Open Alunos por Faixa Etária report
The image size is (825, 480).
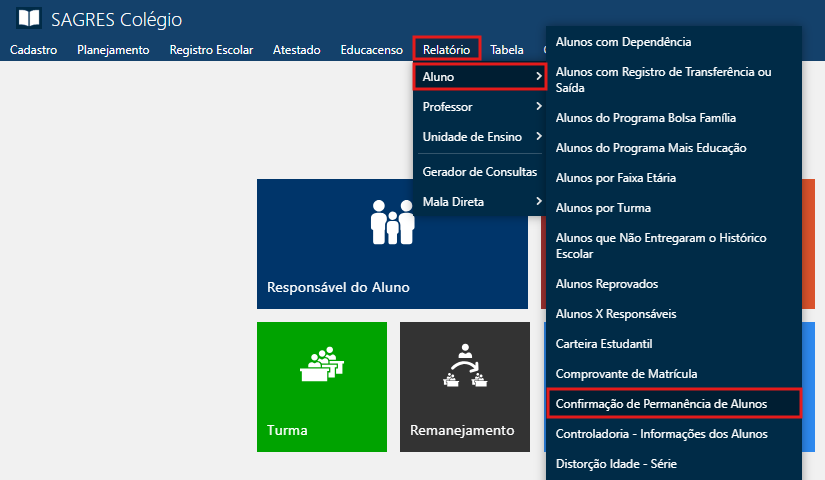click(x=616, y=178)
